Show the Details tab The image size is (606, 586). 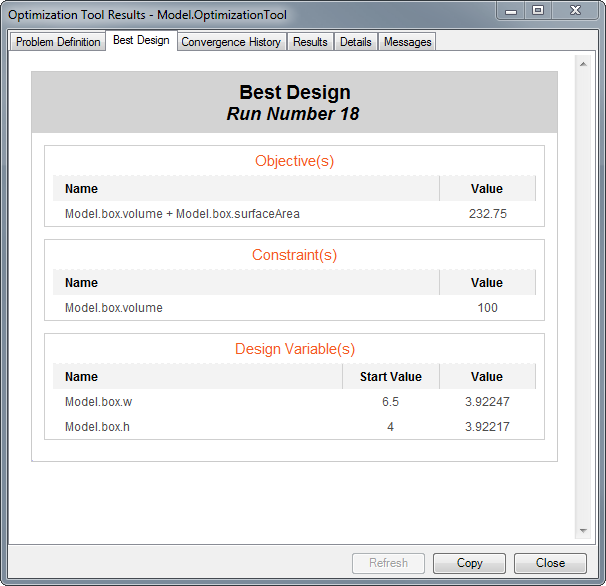click(x=355, y=42)
